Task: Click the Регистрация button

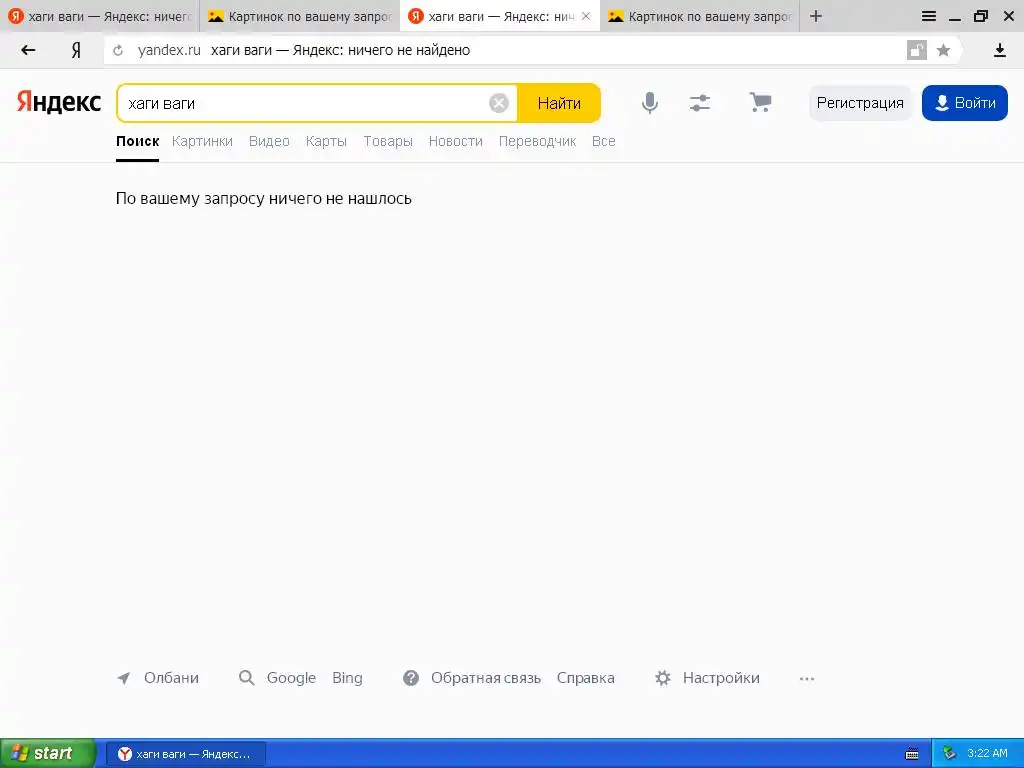Action: [x=860, y=103]
